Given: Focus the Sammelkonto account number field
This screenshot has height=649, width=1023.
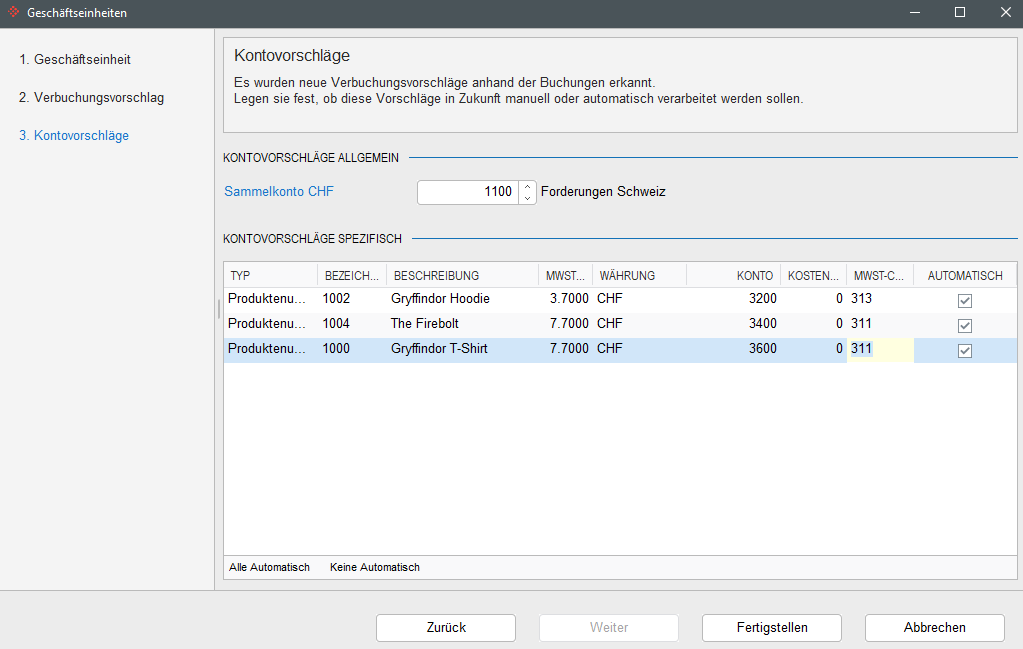Looking at the screenshot, I should click(x=468, y=192).
